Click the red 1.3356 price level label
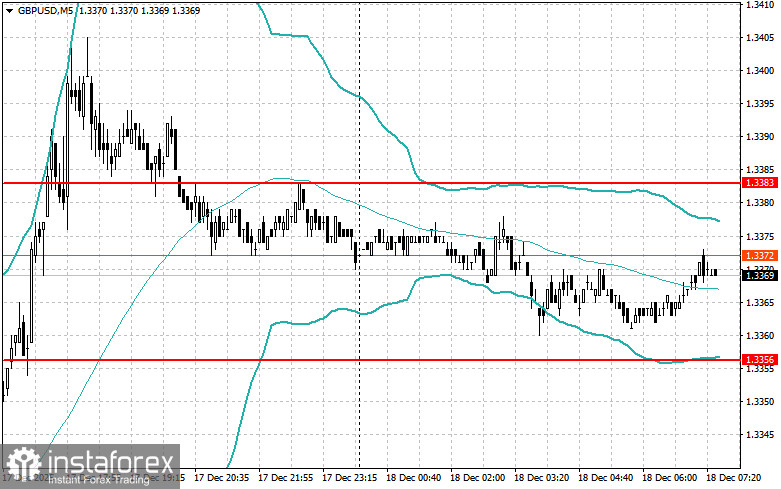Viewport: 781px width, 489px height. coord(760,360)
